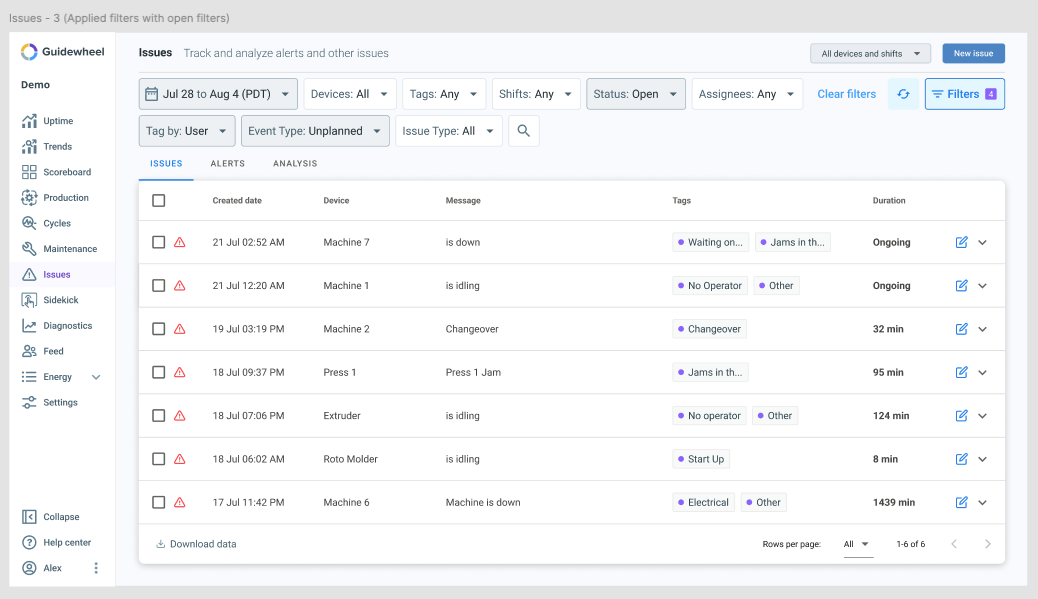Viewport: 1038px width, 599px height.
Task: Click the Guidewheel logo
Action: pos(62,52)
